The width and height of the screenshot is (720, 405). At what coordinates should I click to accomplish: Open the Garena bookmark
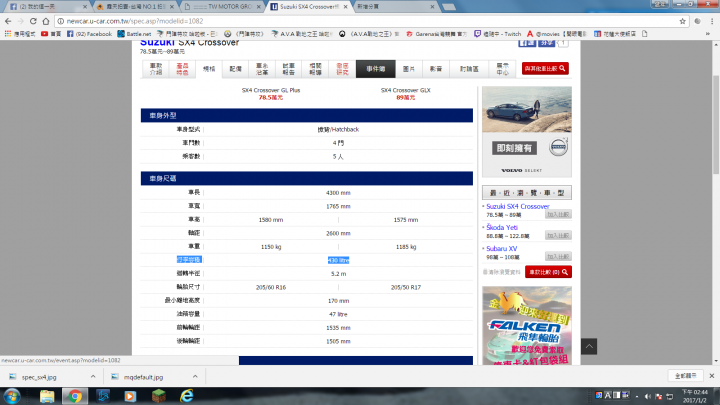click(x=436, y=34)
